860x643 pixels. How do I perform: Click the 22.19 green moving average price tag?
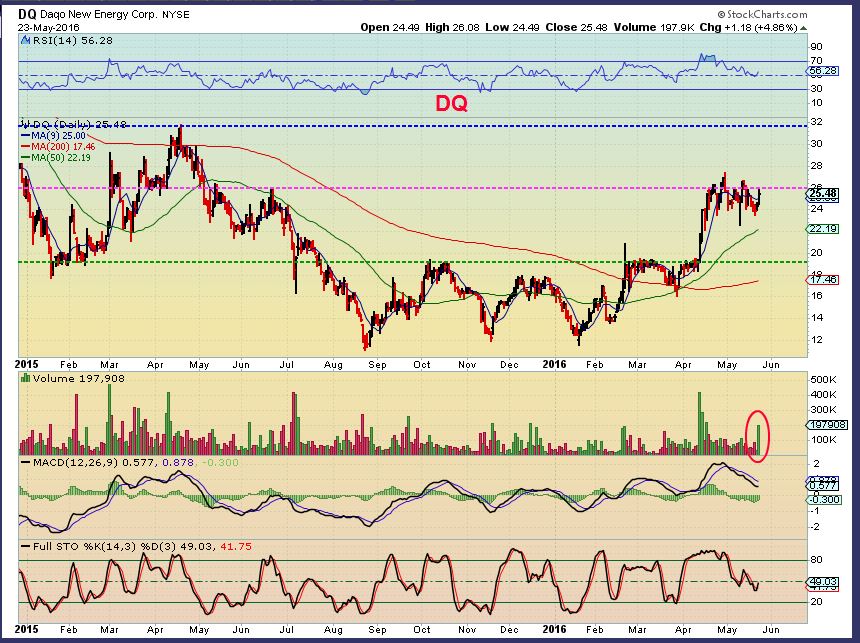click(823, 228)
